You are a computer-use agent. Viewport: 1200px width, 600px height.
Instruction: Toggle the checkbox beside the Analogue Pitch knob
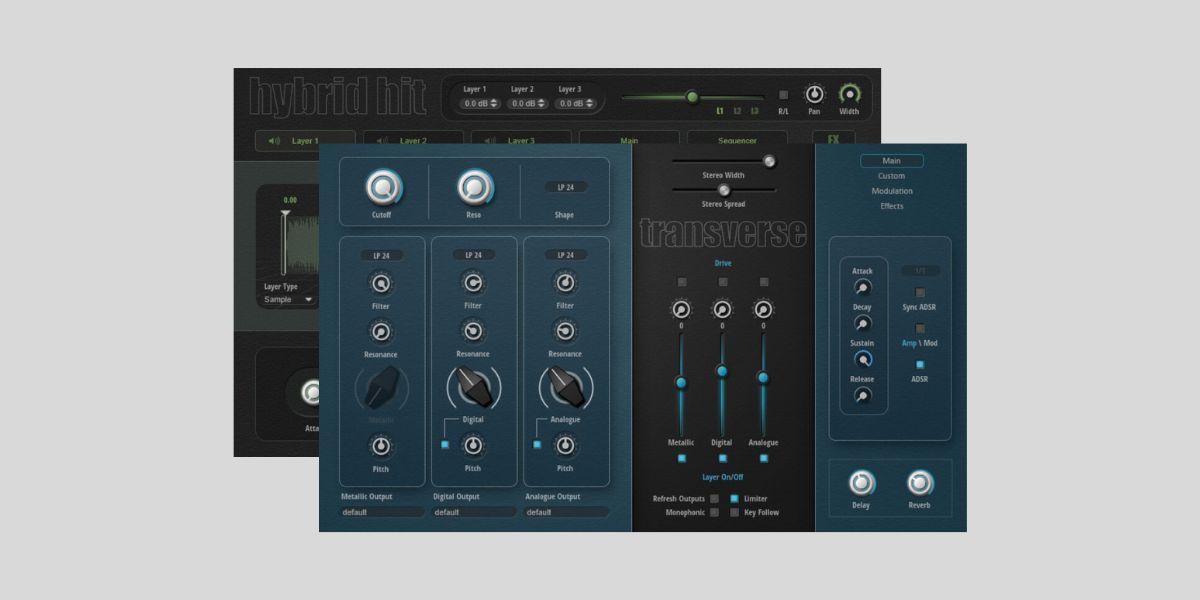[537, 445]
